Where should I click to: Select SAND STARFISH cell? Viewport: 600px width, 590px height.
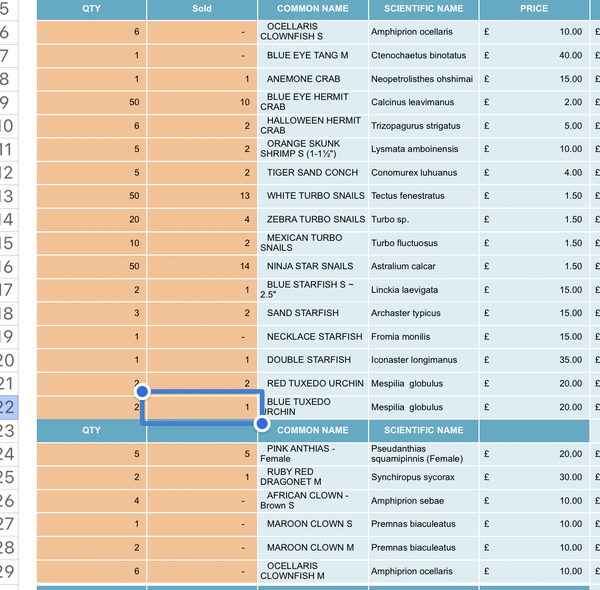click(313, 313)
